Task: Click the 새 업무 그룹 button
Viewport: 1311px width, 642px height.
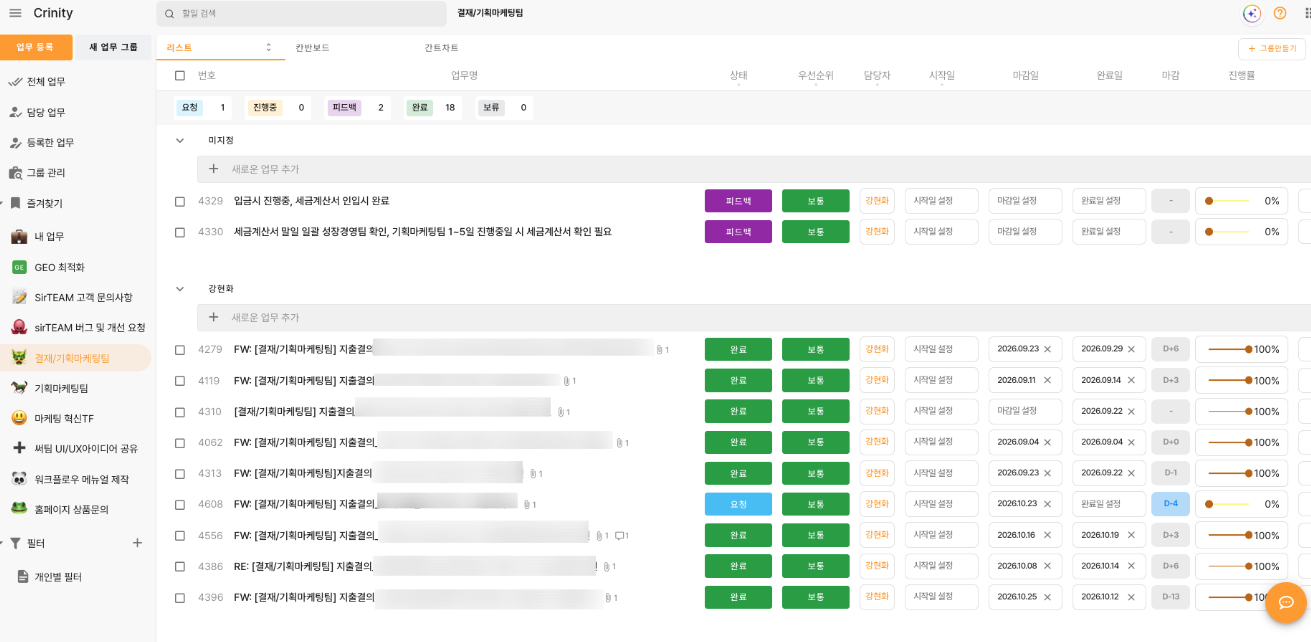Action: [114, 47]
